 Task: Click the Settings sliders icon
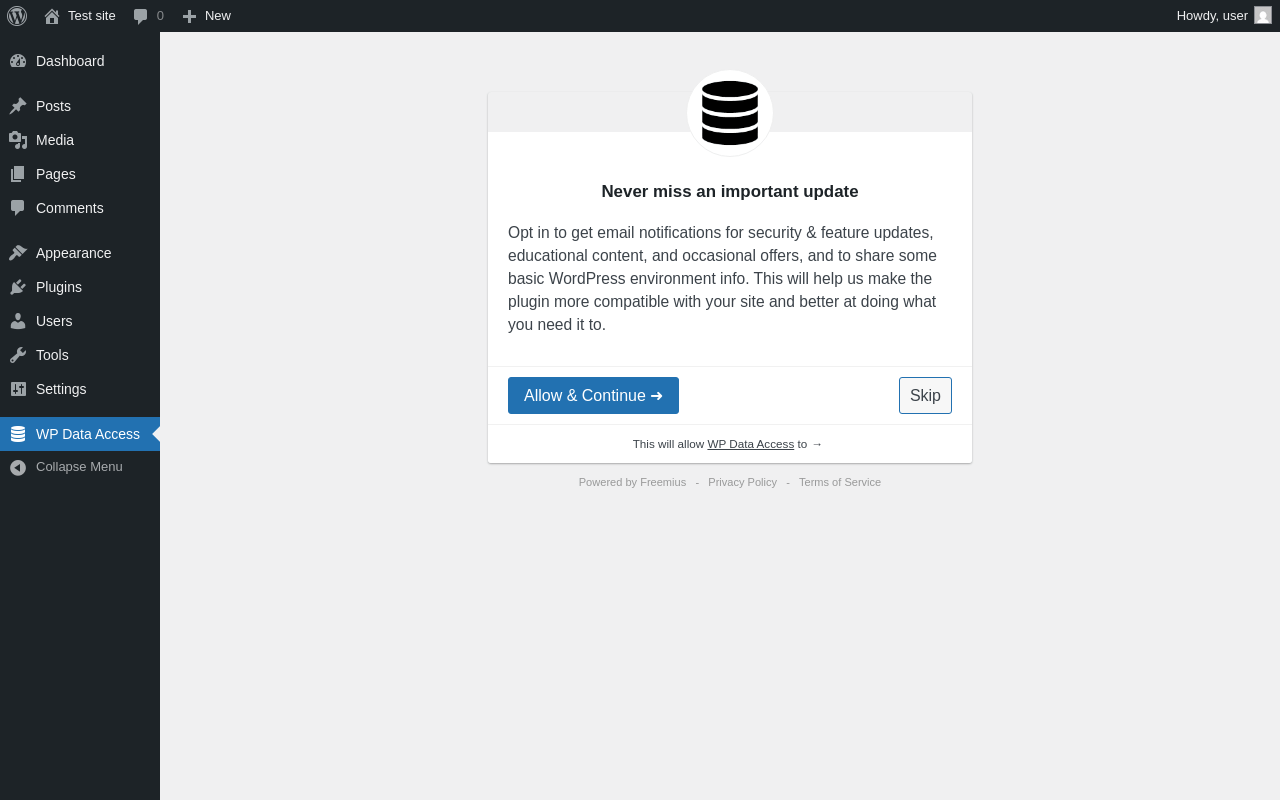18,389
